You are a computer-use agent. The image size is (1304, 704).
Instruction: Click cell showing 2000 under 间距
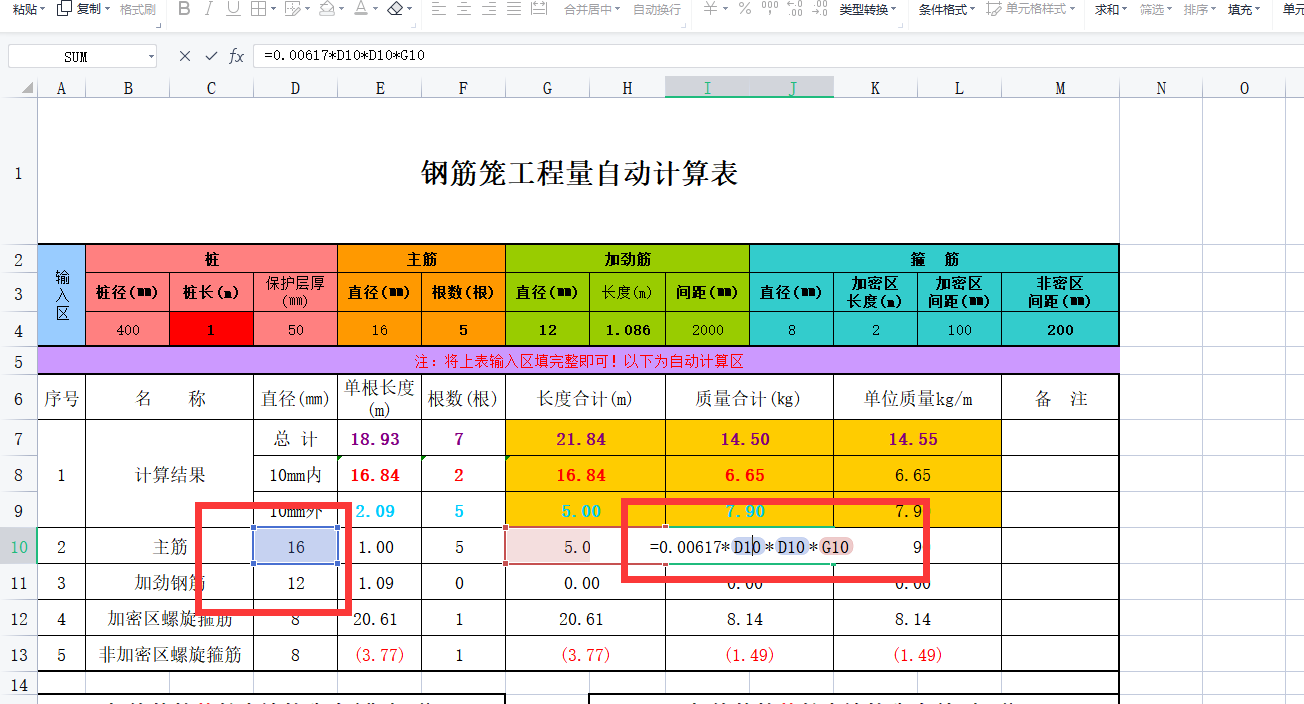(x=707, y=329)
